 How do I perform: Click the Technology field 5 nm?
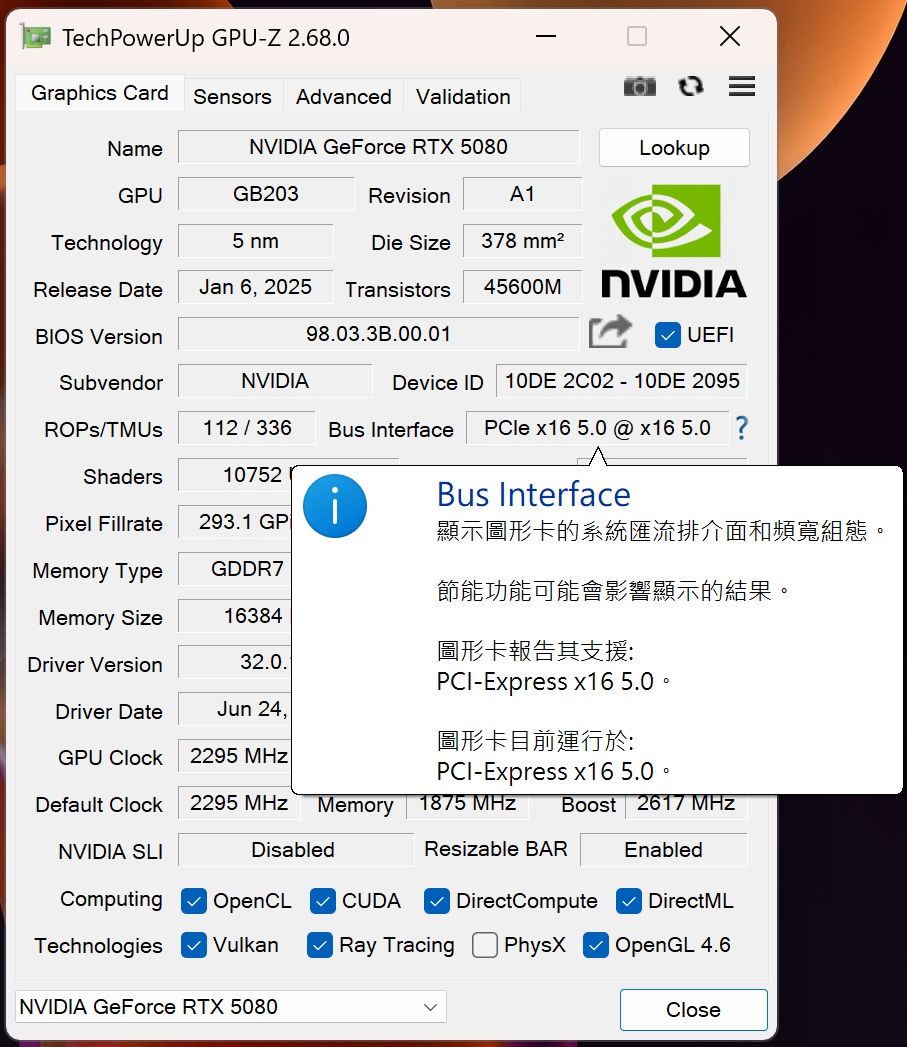point(255,241)
